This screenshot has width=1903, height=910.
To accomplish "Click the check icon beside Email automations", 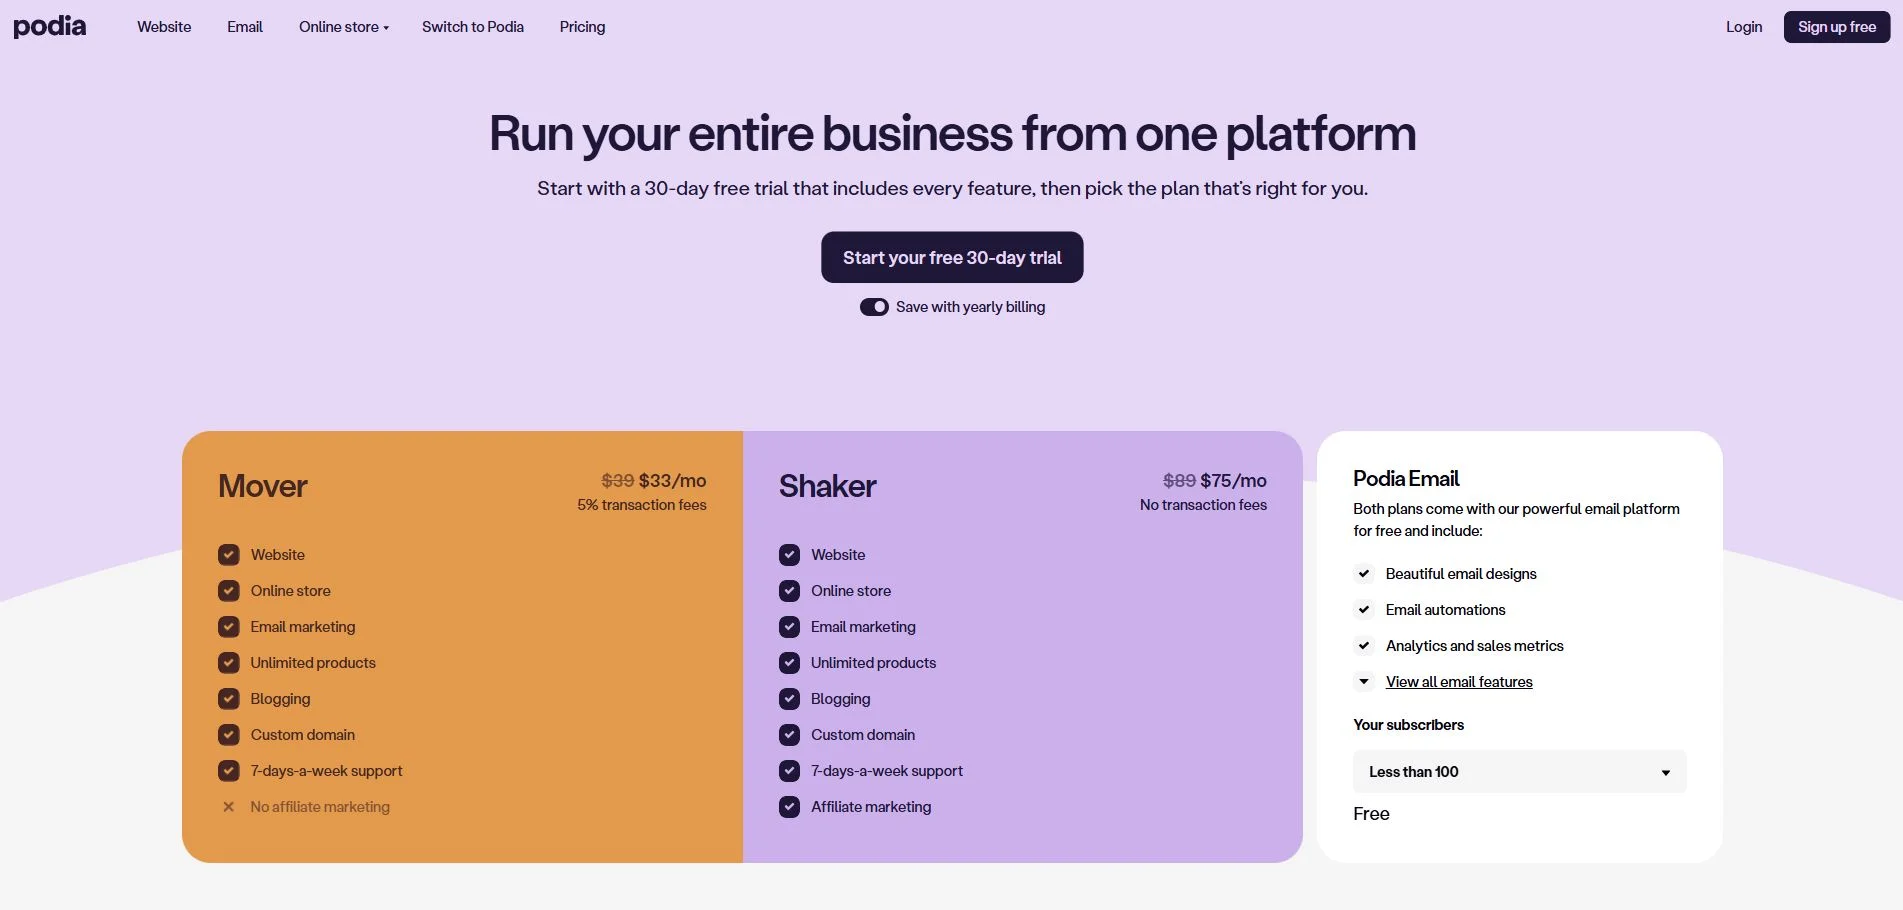I will click(1364, 610).
